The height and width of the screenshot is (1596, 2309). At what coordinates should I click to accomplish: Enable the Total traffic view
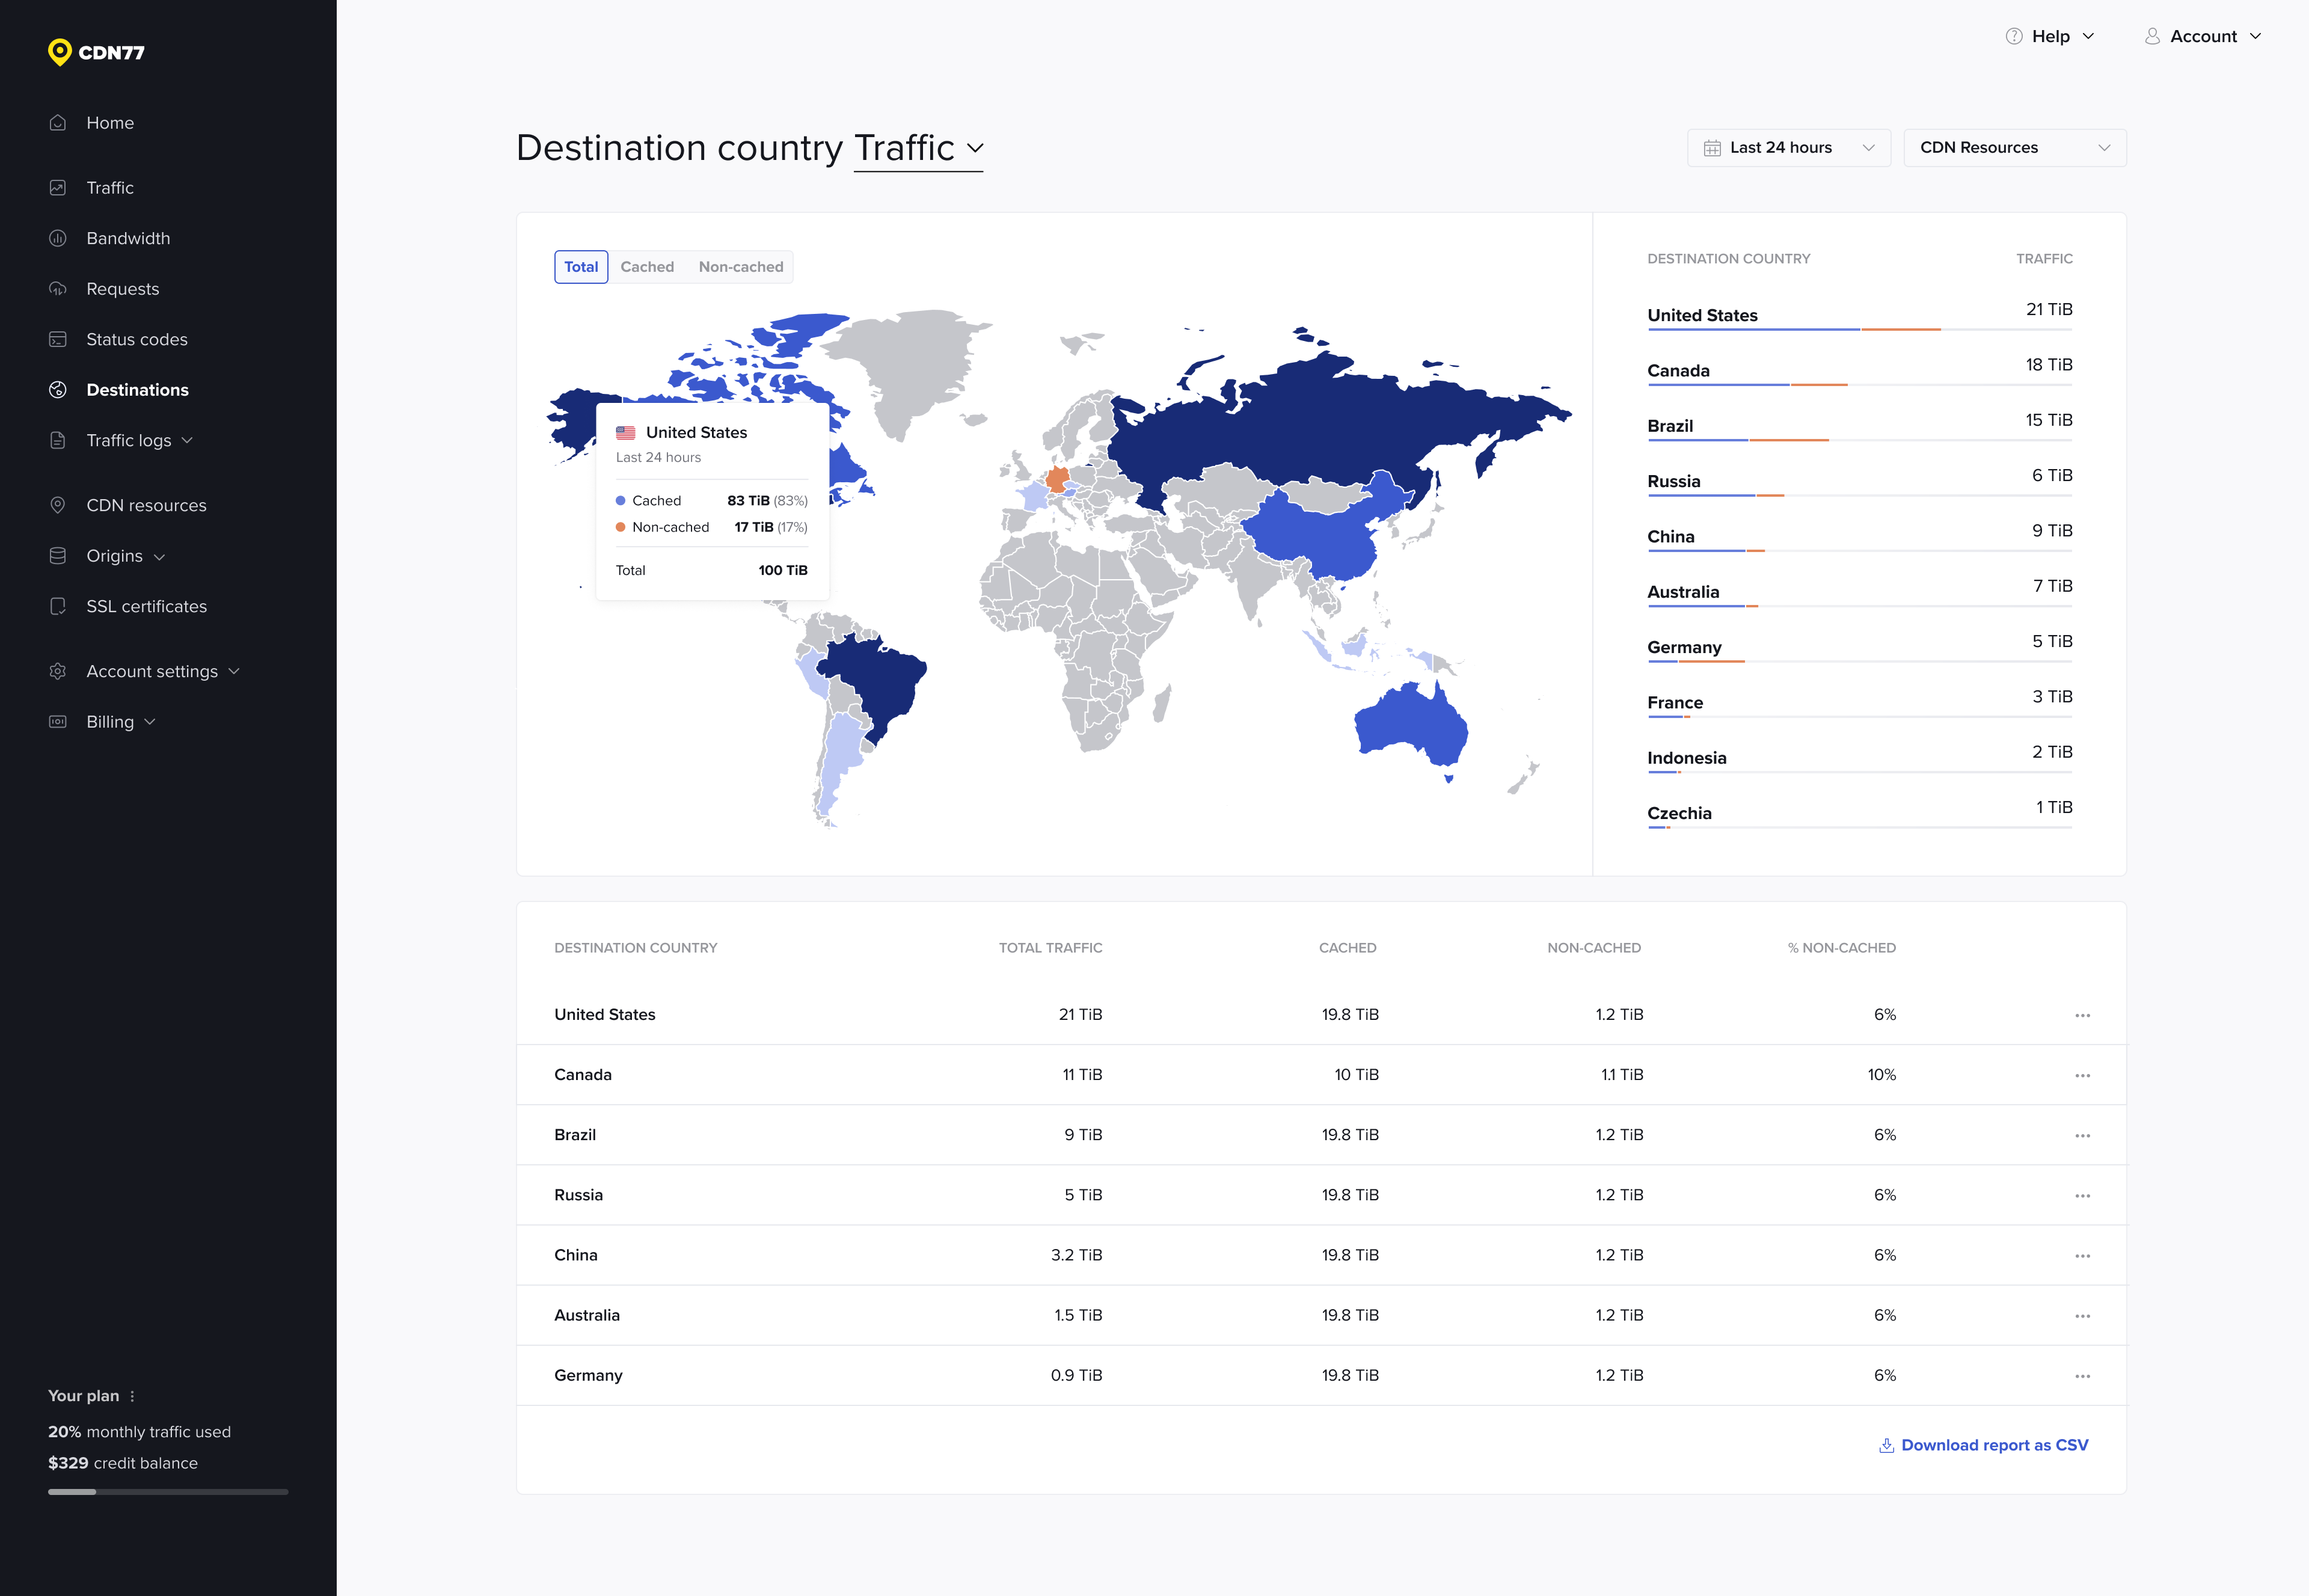tap(581, 266)
